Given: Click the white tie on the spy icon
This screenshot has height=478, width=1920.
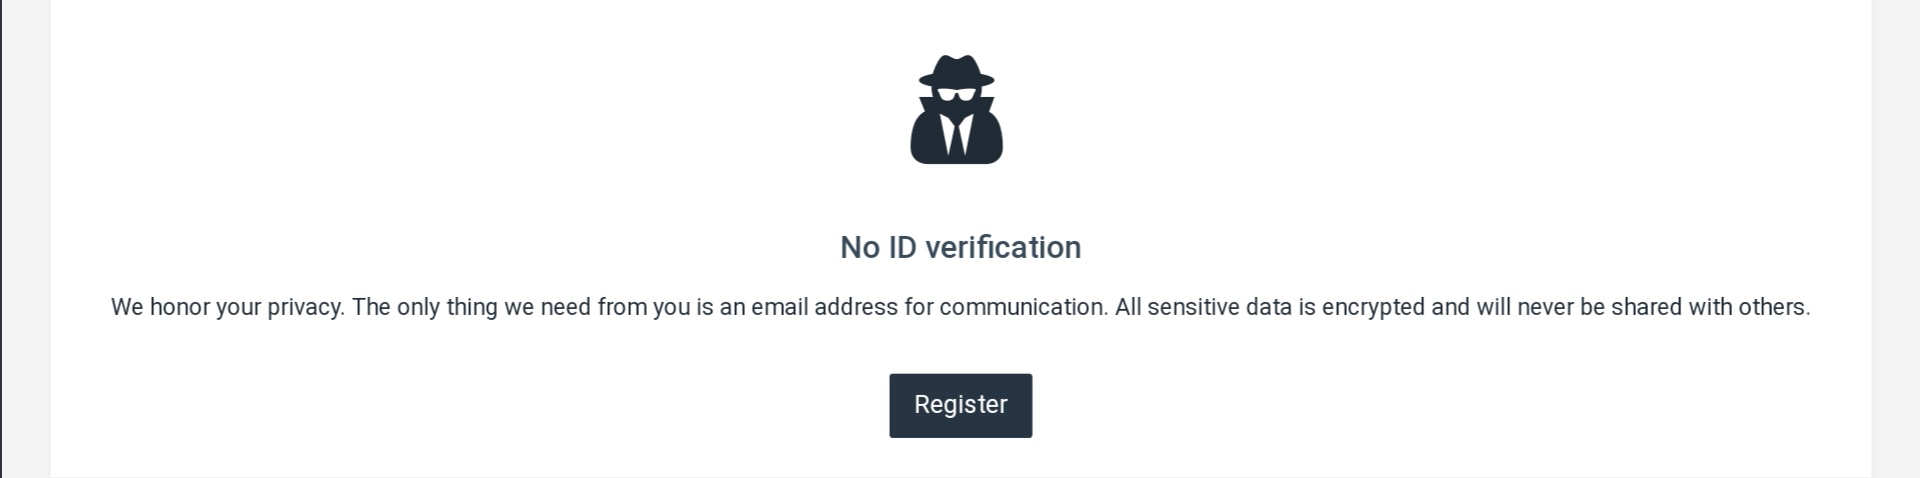Looking at the screenshot, I should 956,136.
